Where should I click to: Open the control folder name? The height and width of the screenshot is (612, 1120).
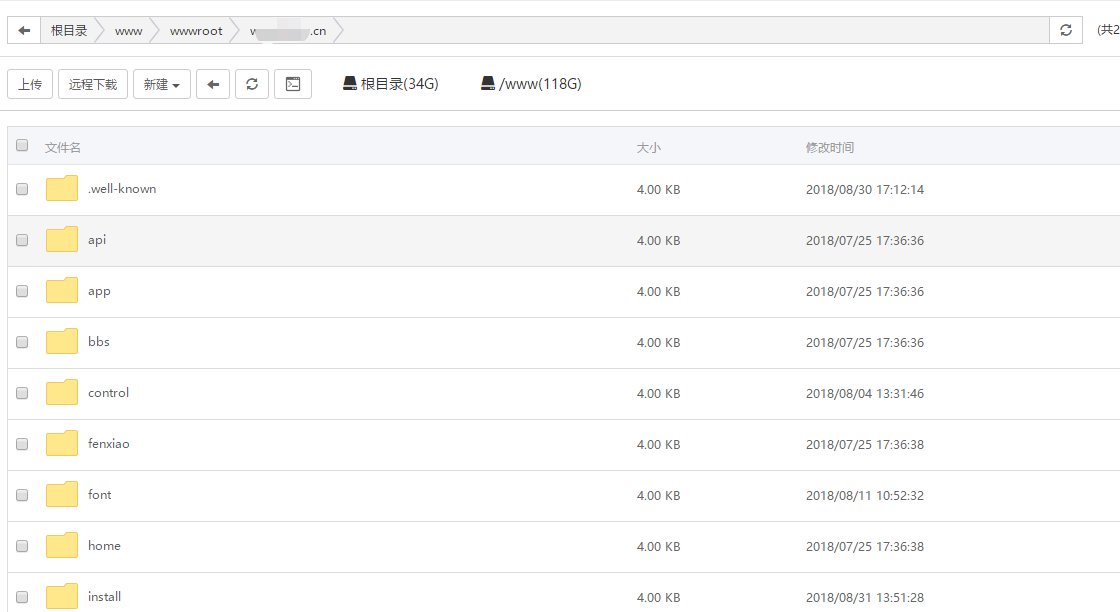point(109,393)
